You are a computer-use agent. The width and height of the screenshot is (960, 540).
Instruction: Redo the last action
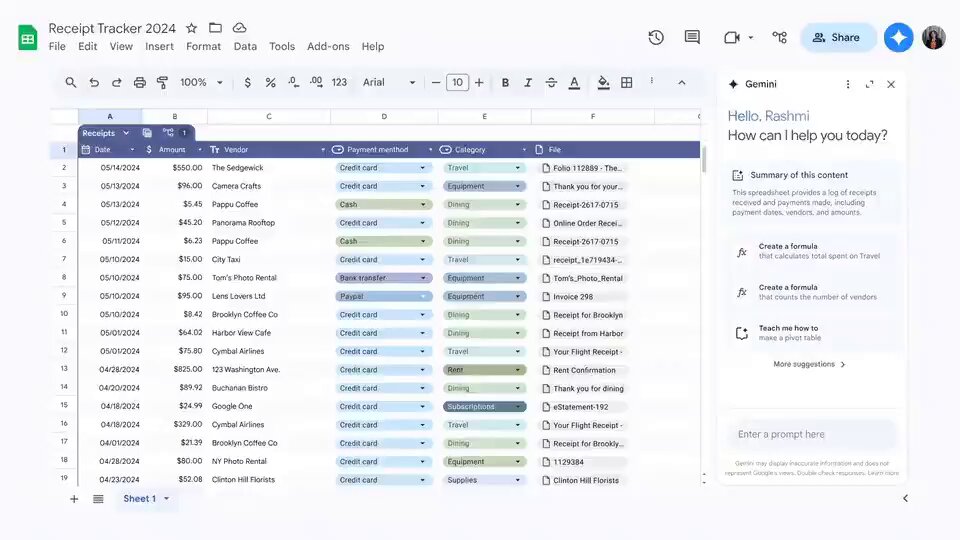point(116,83)
